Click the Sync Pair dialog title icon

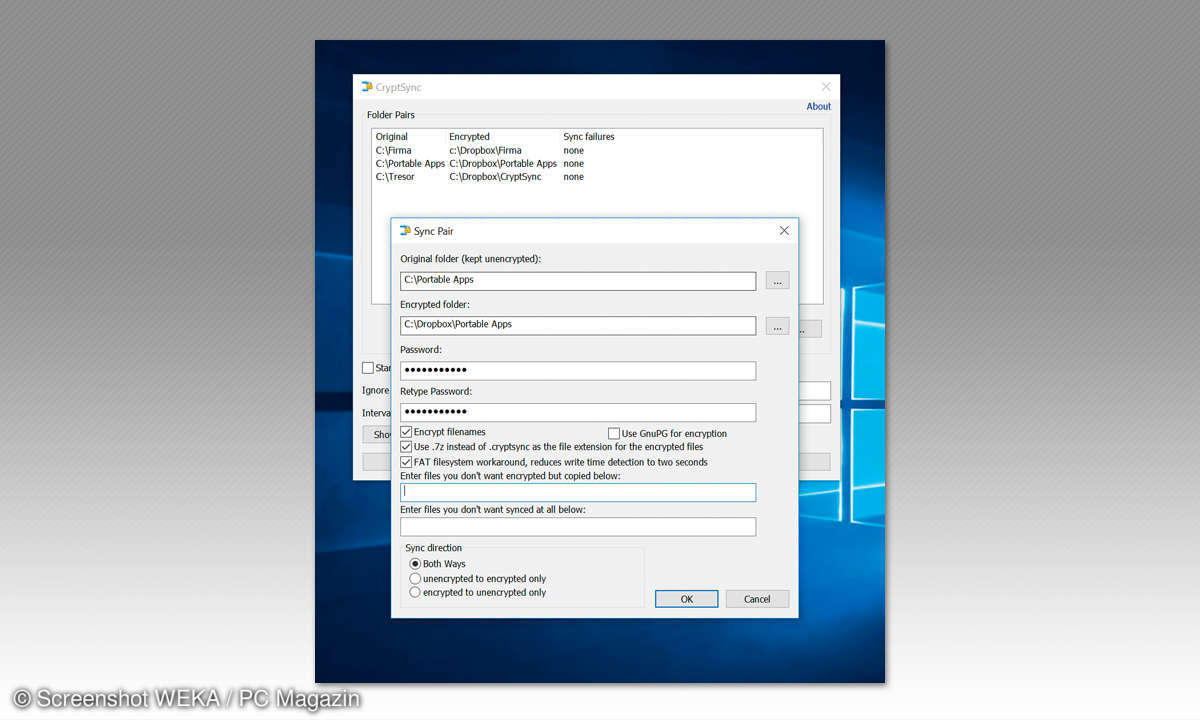(405, 231)
